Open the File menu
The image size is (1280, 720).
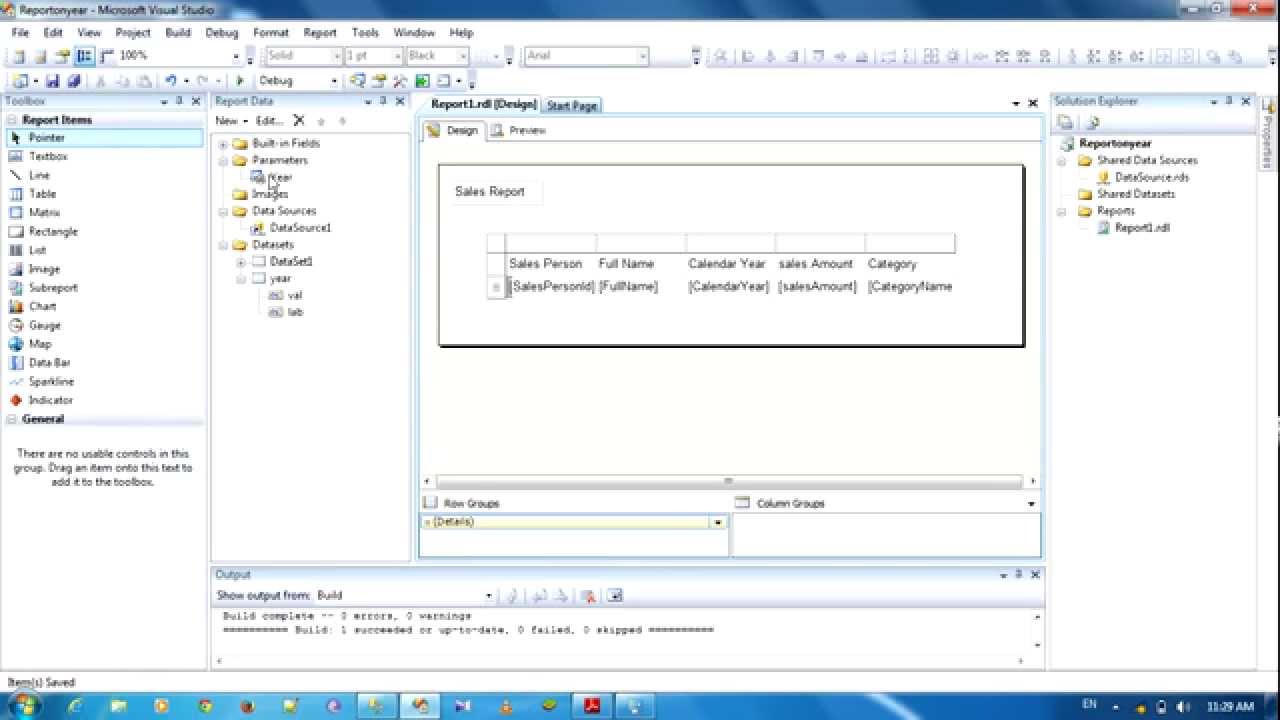pos(20,33)
